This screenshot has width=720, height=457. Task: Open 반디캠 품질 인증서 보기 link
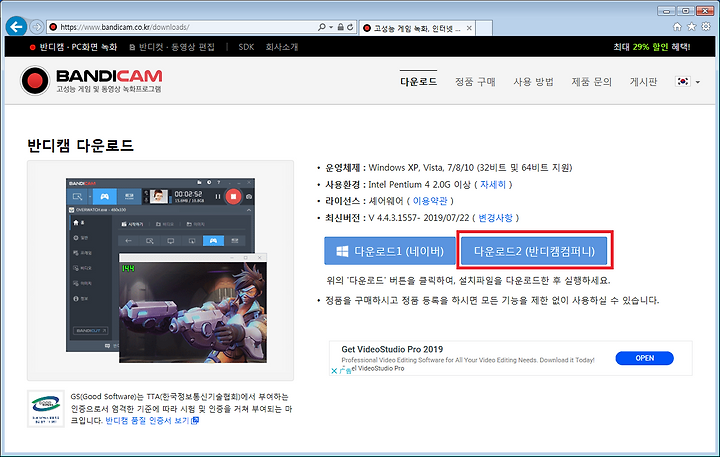click(x=152, y=421)
